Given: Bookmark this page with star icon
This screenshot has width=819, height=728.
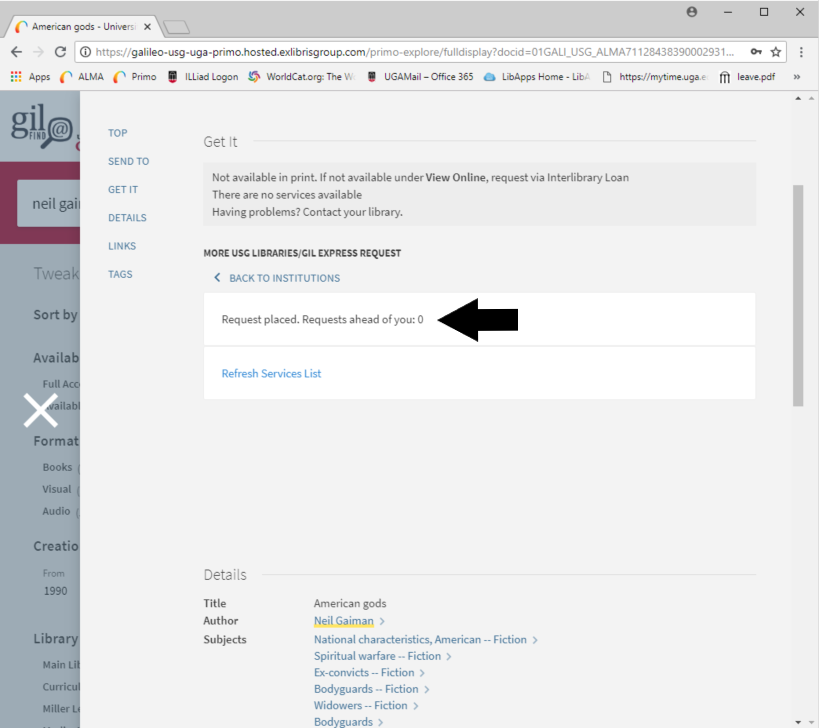Looking at the screenshot, I should 776,52.
